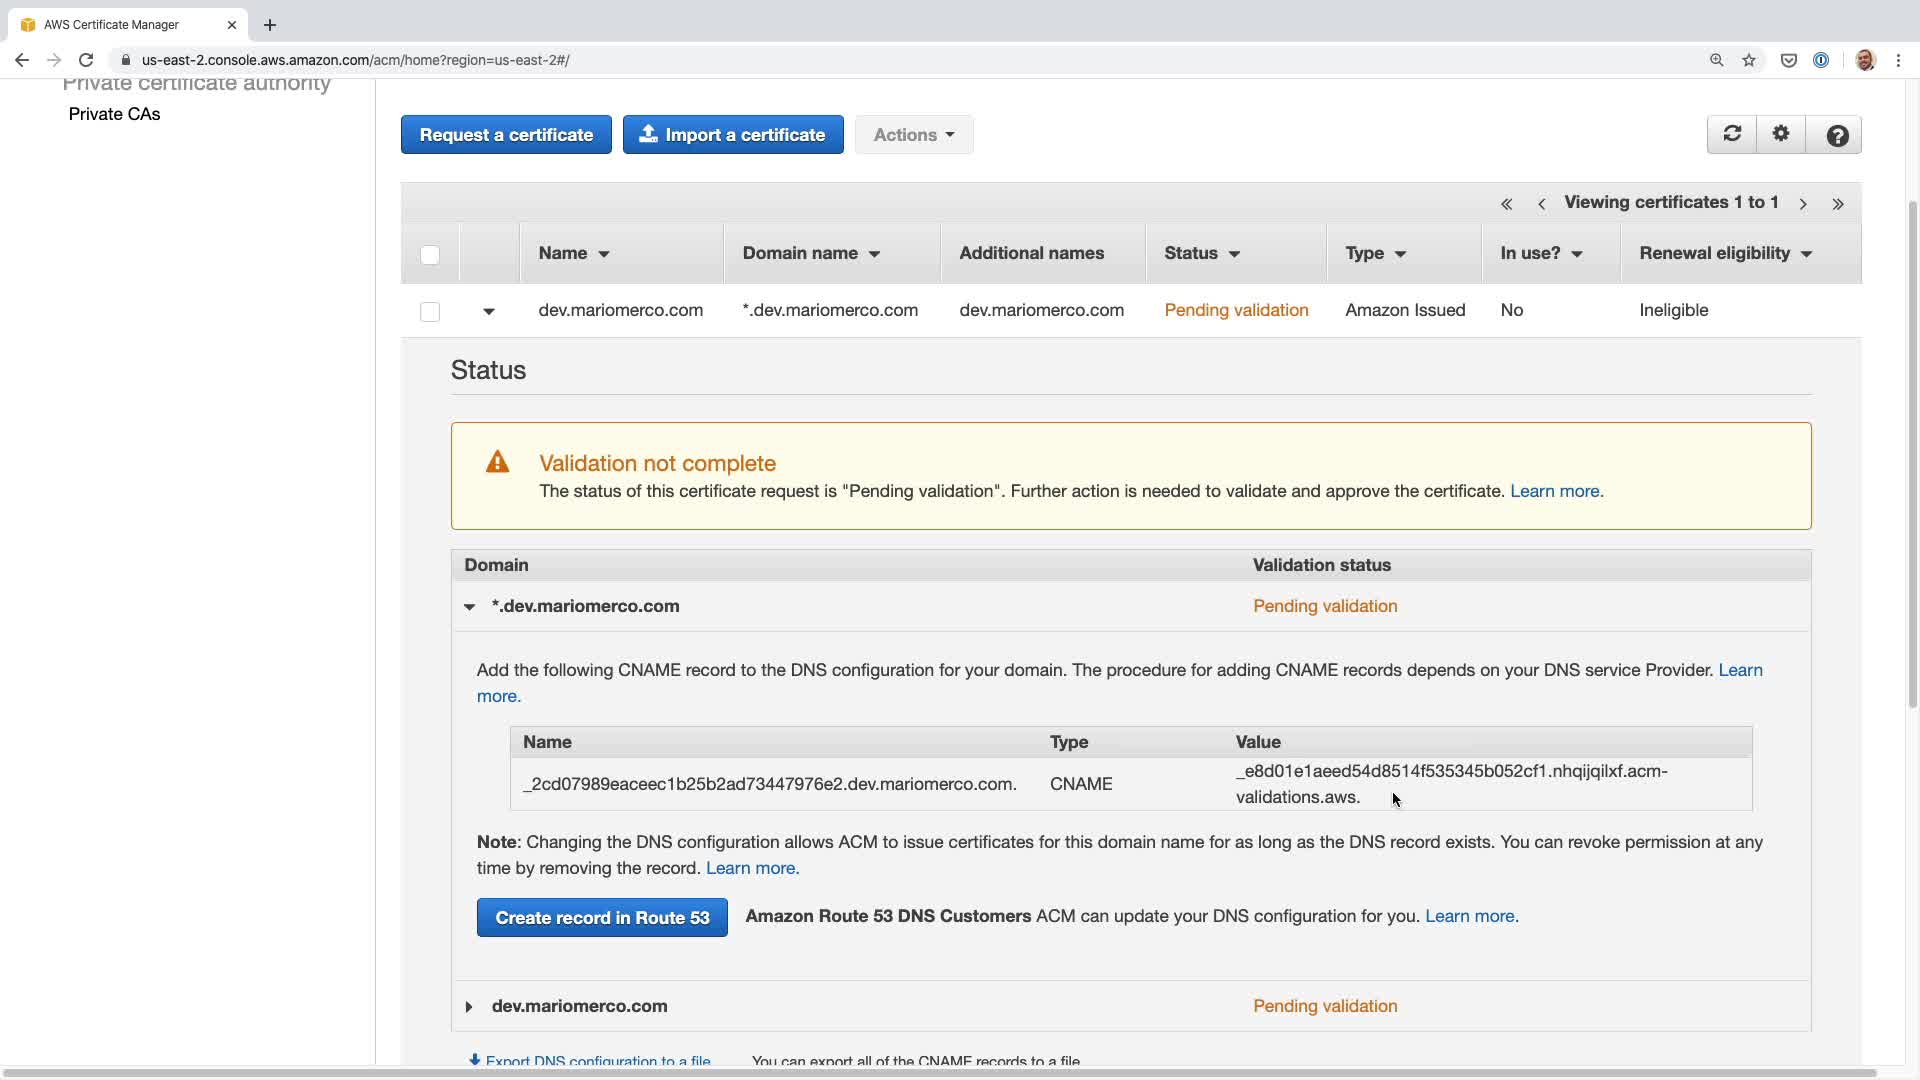Image resolution: width=1920 pixels, height=1080 pixels.
Task: Expand the dev.mariomerco.com domain validation section
Action: coord(468,1007)
